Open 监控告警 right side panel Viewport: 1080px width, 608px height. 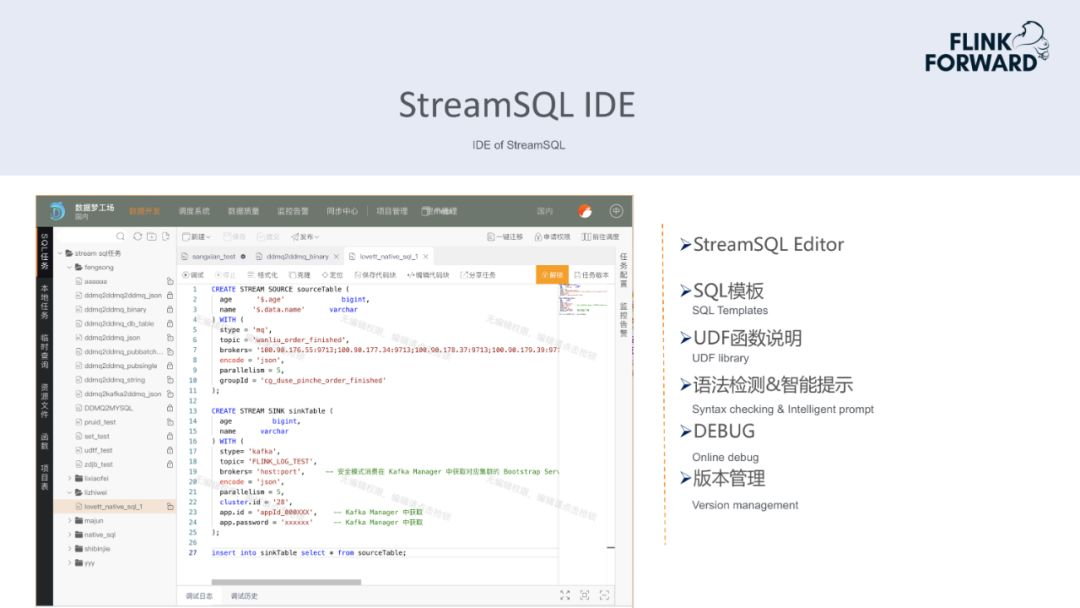point(623,319)
